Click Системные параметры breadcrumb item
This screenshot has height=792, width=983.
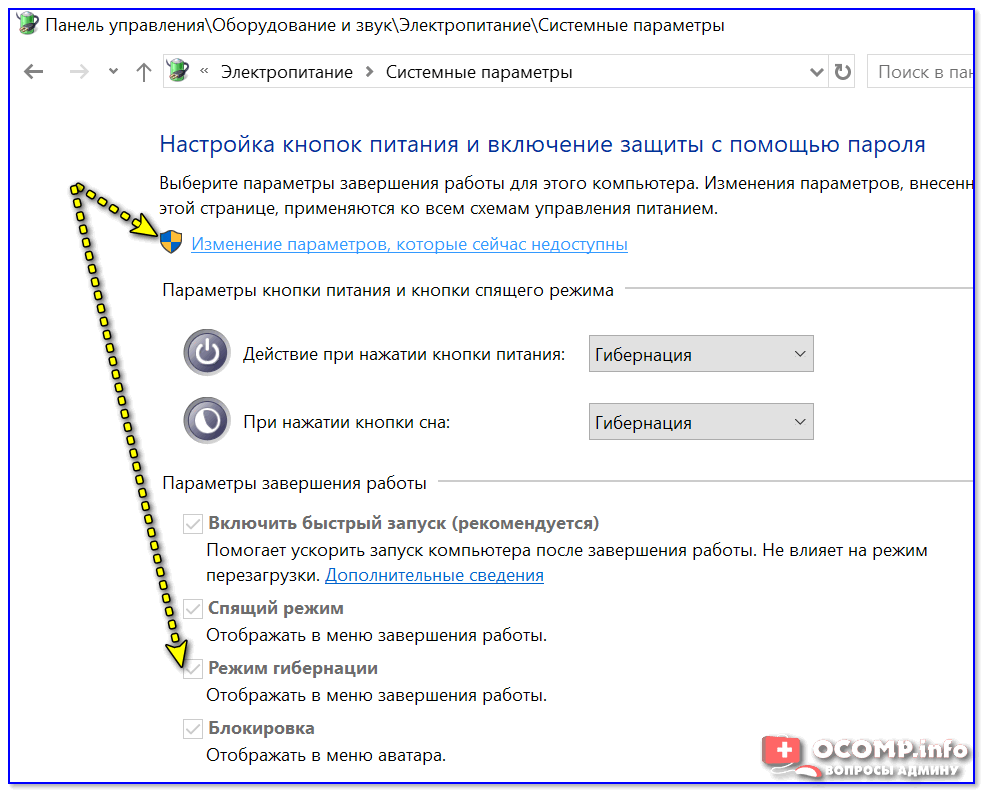pyautogui.click(x=479, y=72)
